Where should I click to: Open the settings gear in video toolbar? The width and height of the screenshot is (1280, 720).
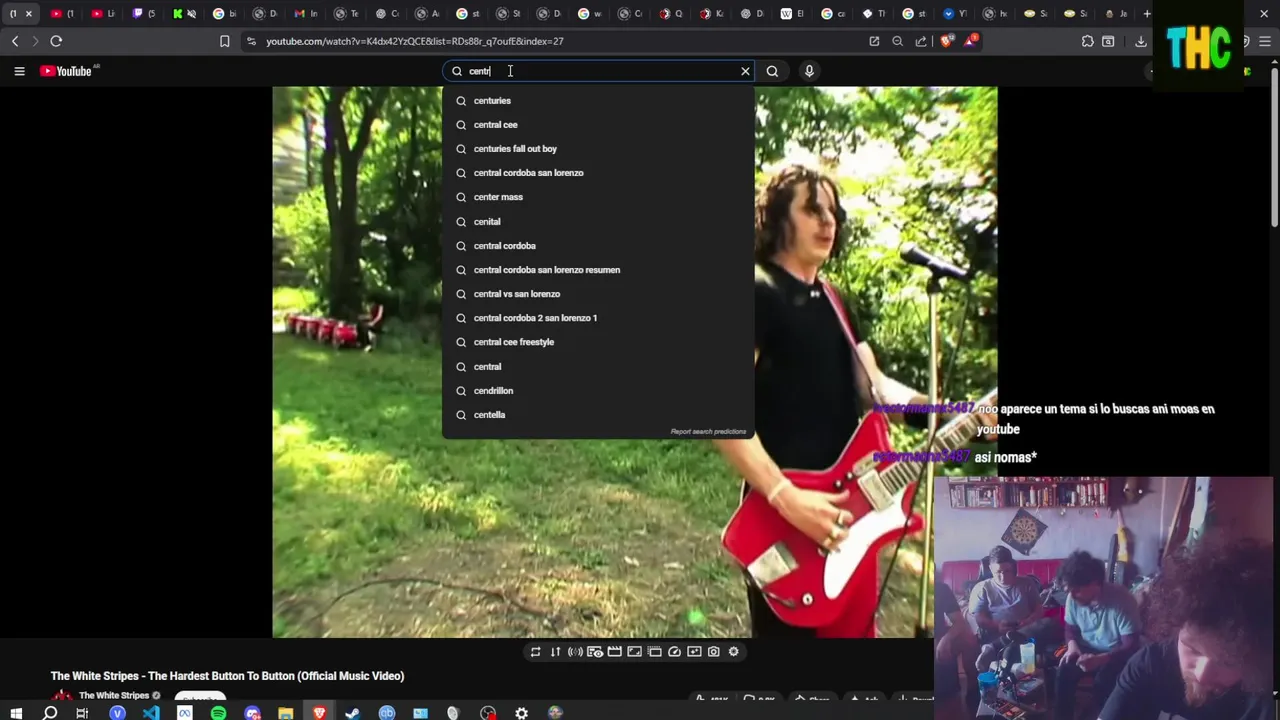click(x=733, y=652)
